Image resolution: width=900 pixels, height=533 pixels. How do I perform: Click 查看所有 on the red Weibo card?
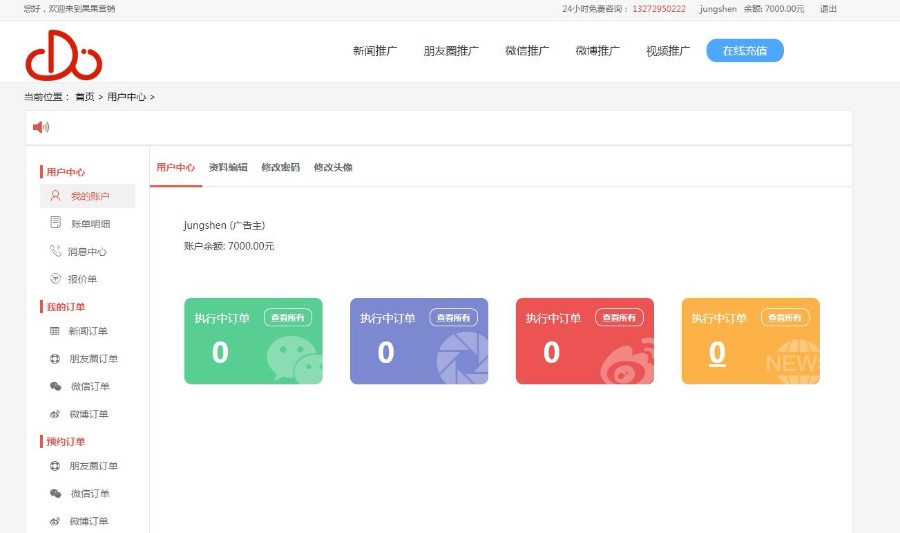tap(619, 317)
